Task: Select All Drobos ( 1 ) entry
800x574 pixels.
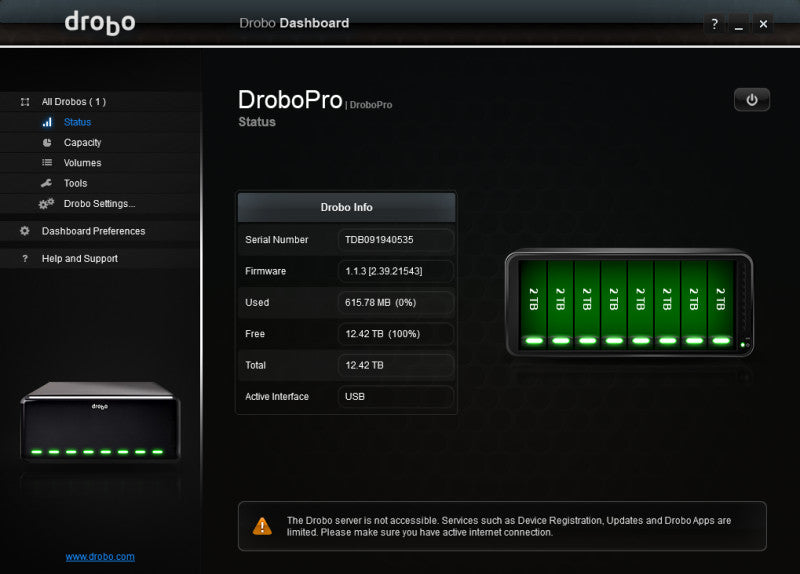Action: pyautogui.click(x=74, y=102)
